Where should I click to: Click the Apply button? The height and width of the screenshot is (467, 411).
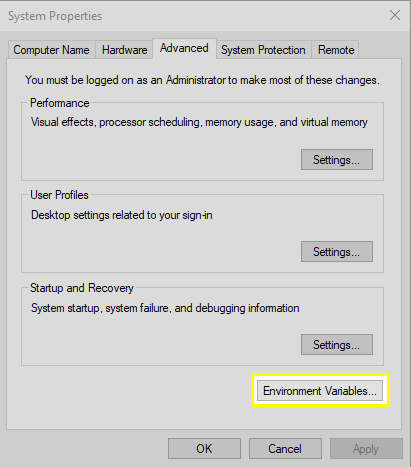point(366,449)
